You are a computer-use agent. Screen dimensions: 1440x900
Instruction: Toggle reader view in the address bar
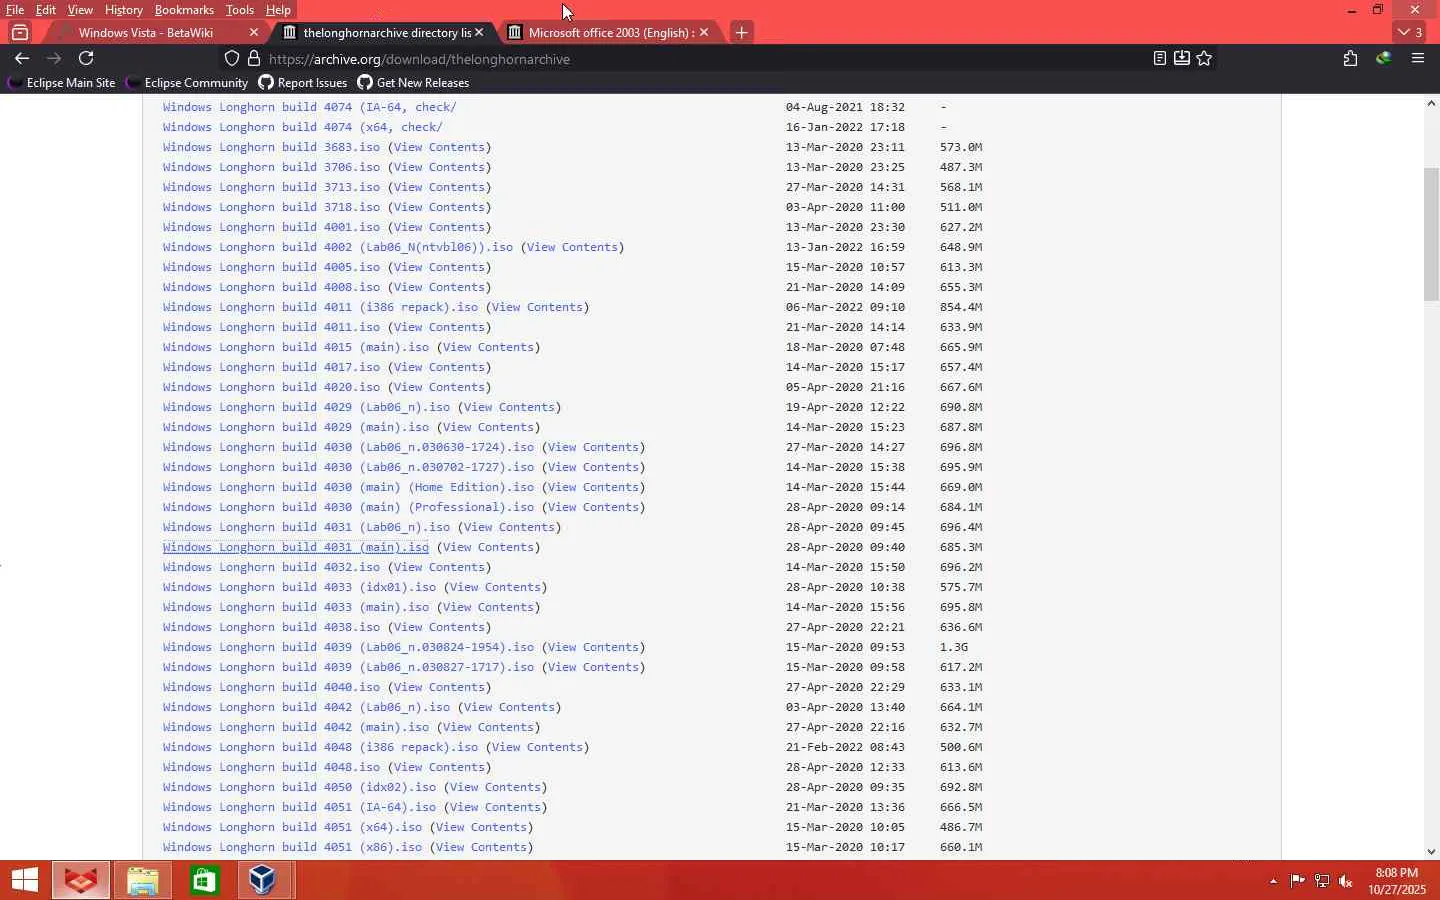click(x=1160, y=58)
